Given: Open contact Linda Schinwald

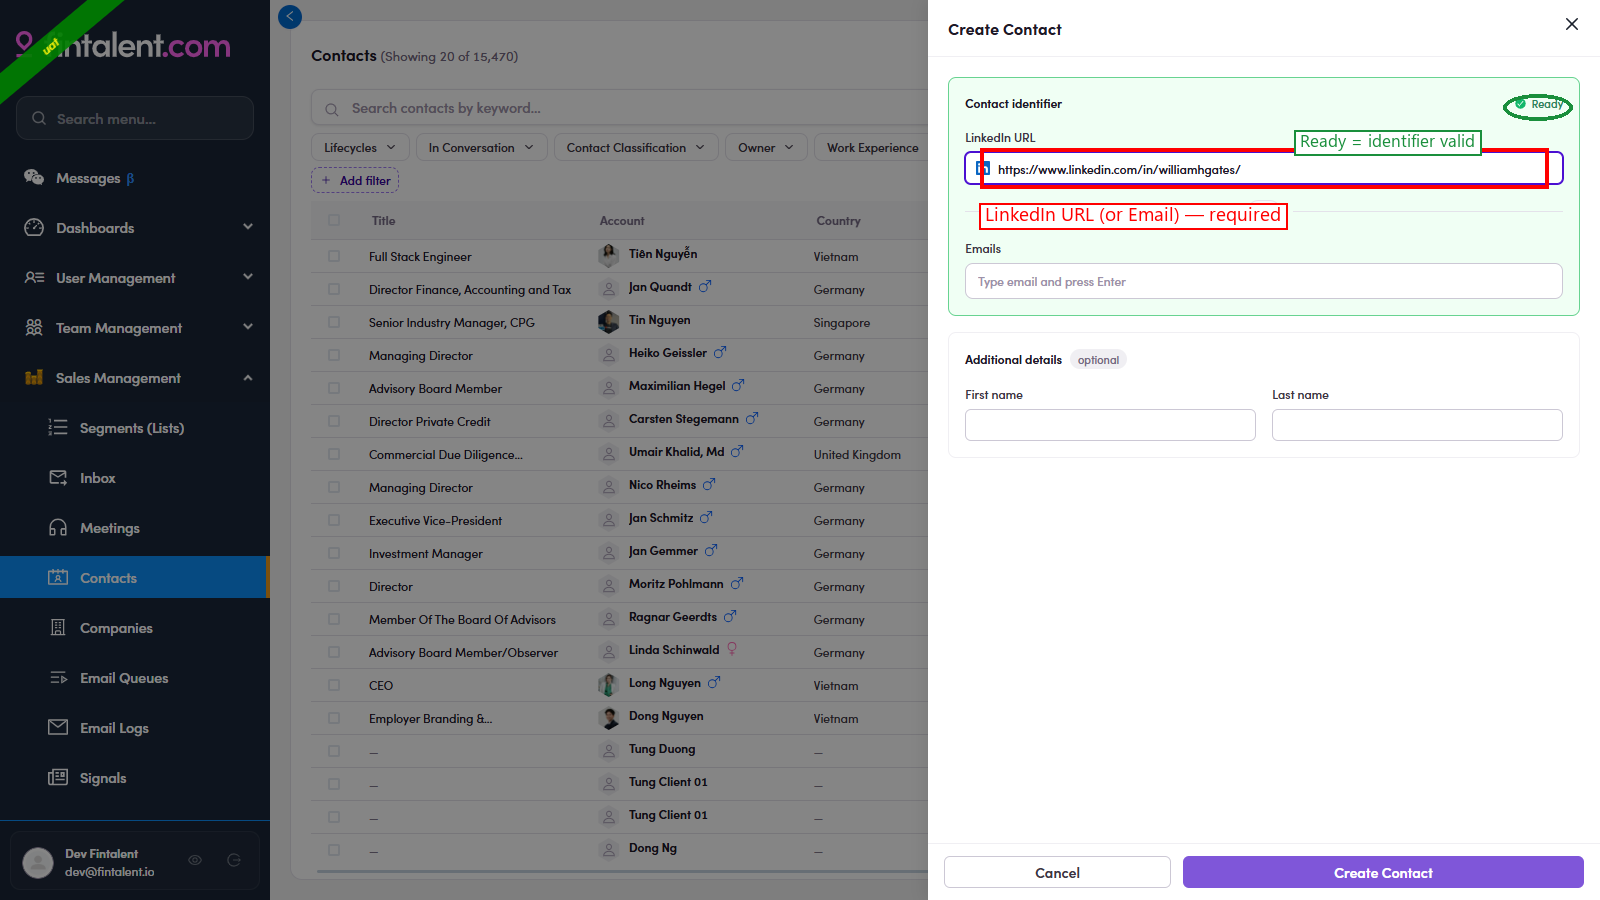Looking at the screenshot, I should [674, 650].
